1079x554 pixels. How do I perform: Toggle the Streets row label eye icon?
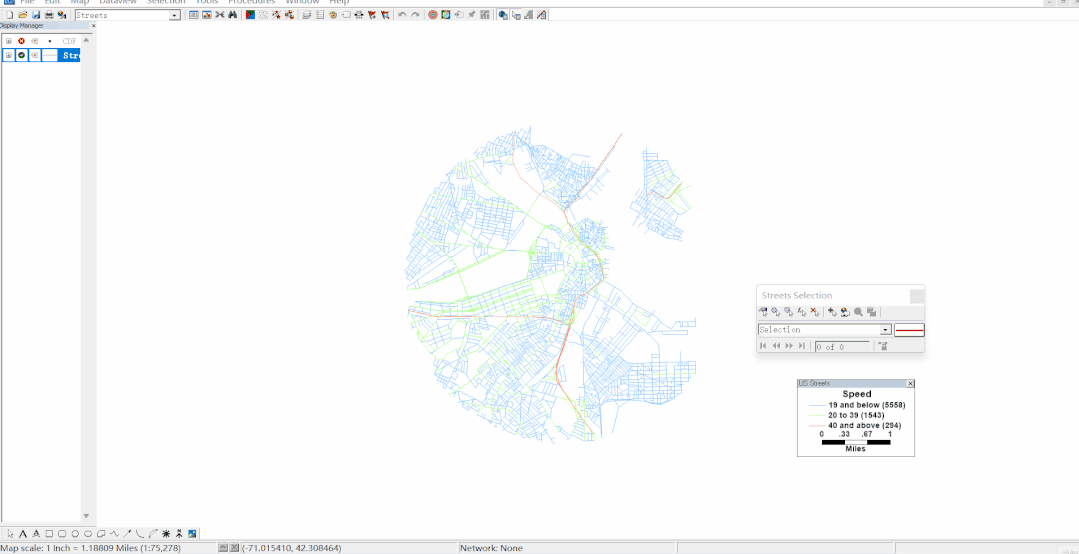34,56
